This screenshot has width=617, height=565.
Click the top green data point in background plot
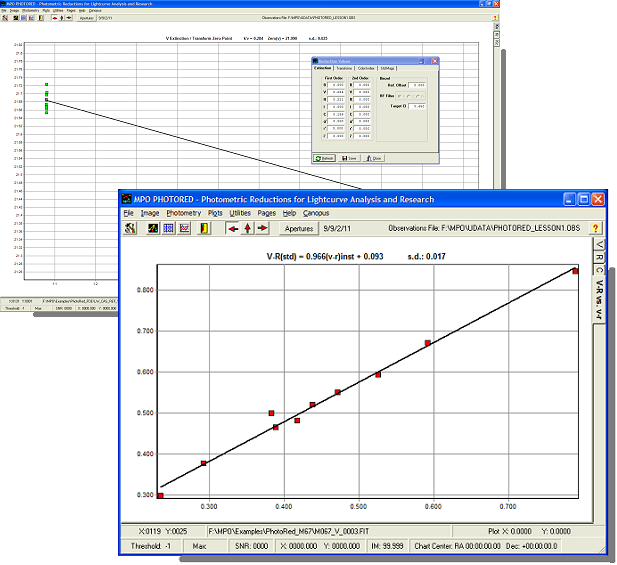click(x=46, y=84)
